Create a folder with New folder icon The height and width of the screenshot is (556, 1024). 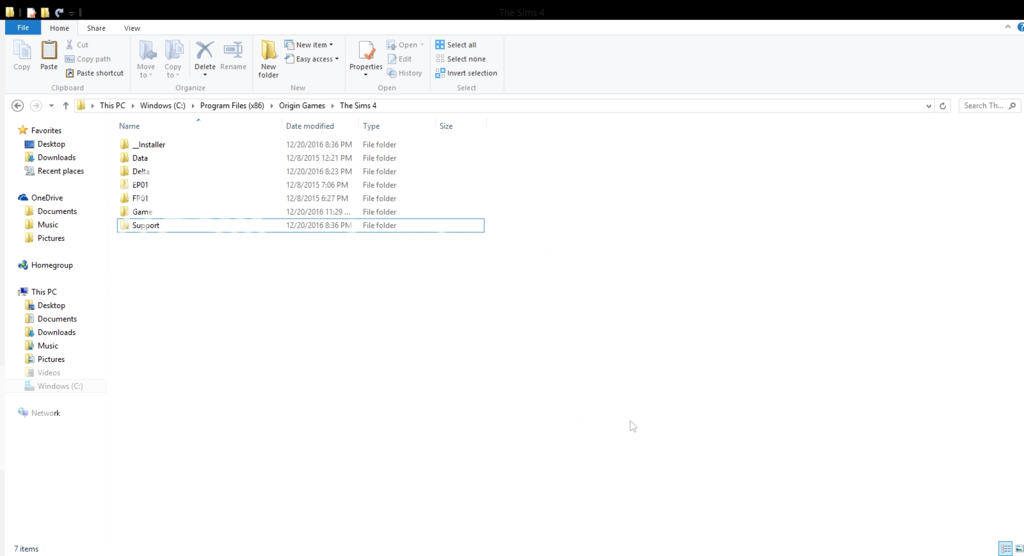(268, 58)
